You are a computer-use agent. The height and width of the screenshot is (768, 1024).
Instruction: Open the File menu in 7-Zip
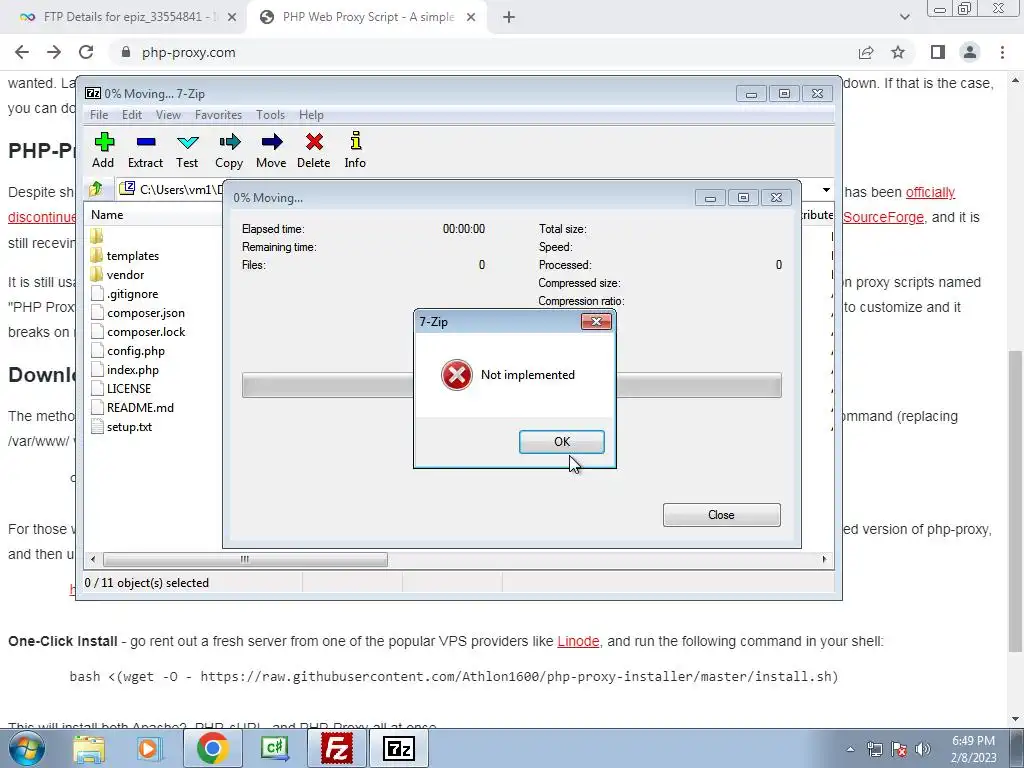click(99, 115)
